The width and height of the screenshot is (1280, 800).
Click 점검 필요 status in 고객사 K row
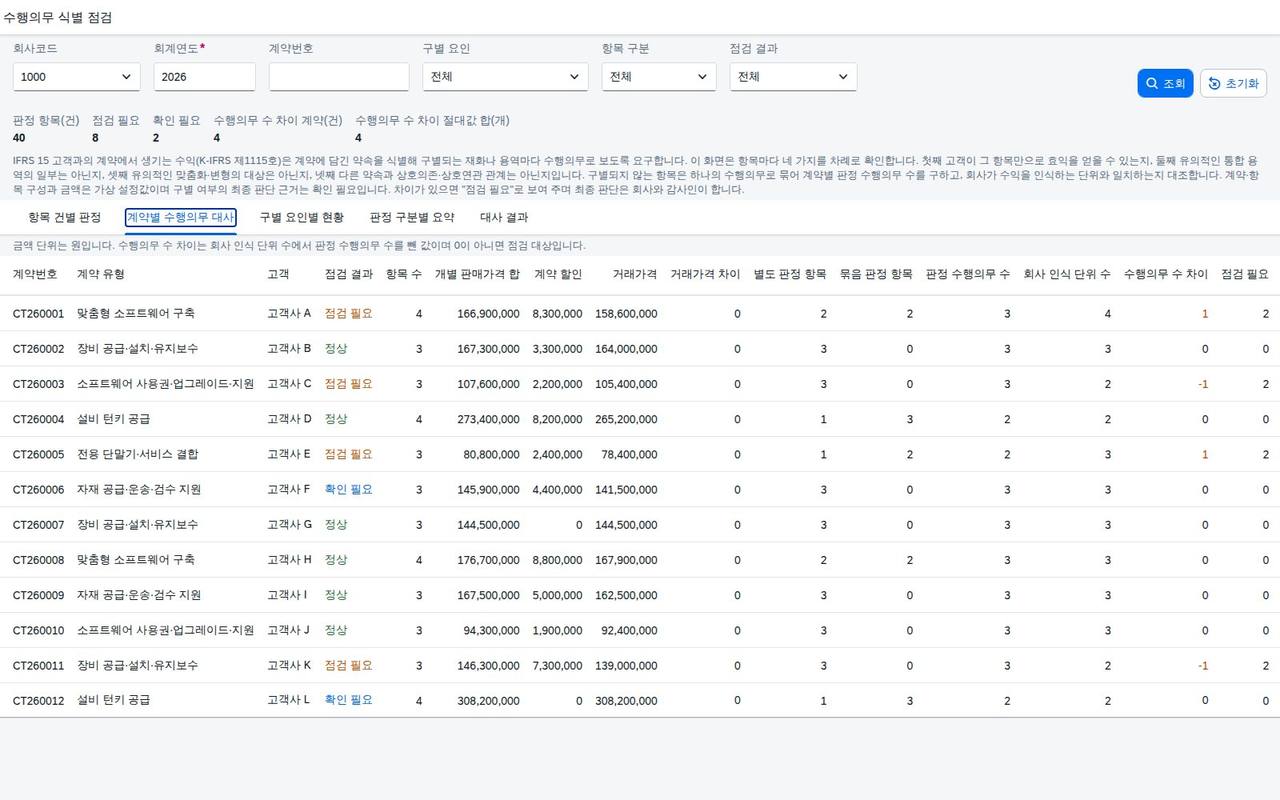(349, 665)
